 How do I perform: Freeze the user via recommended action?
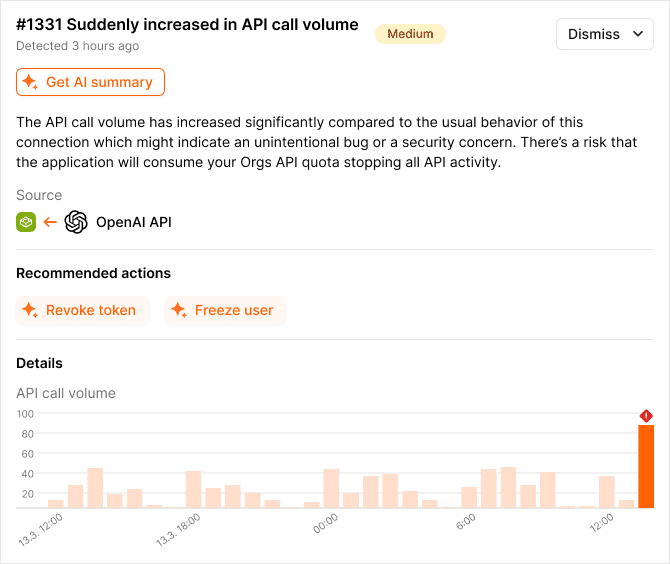point(225,310)
